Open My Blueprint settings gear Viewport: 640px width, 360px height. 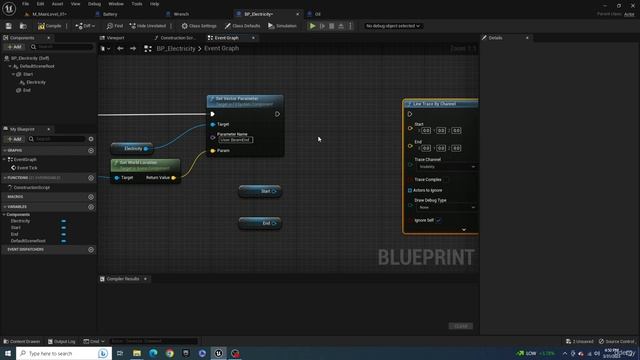[91, 139]
